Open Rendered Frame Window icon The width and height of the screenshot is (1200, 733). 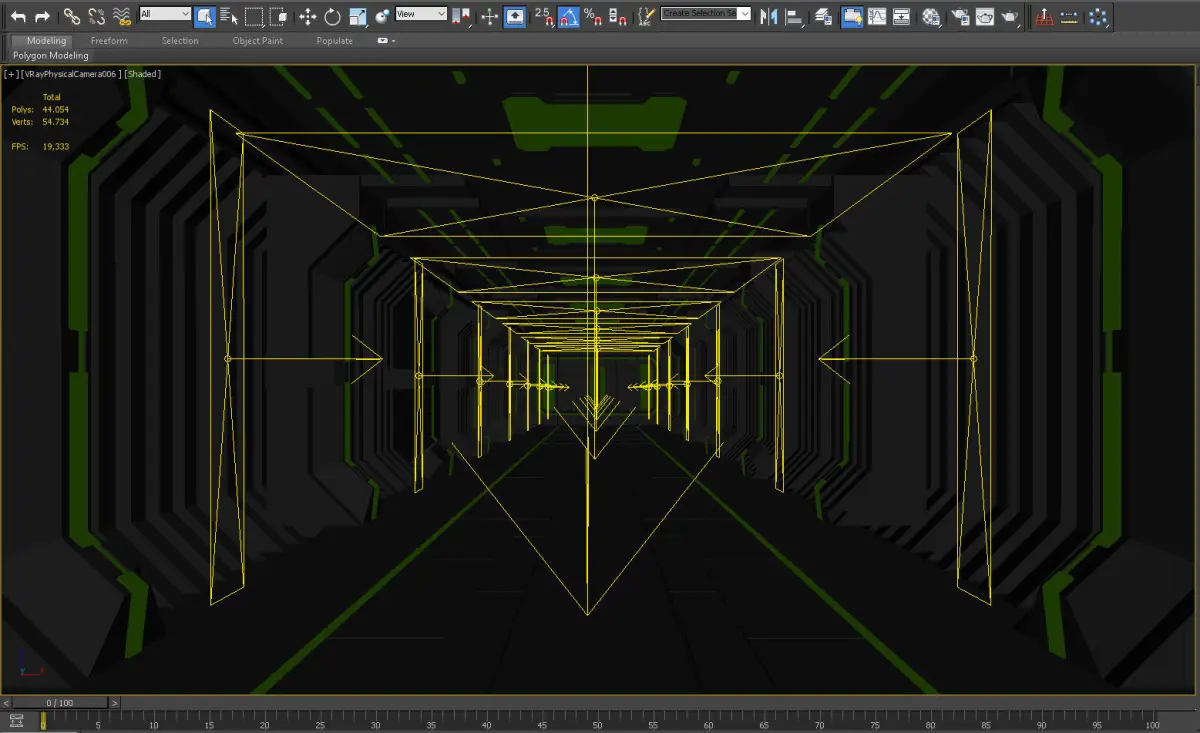coord(985,16)
